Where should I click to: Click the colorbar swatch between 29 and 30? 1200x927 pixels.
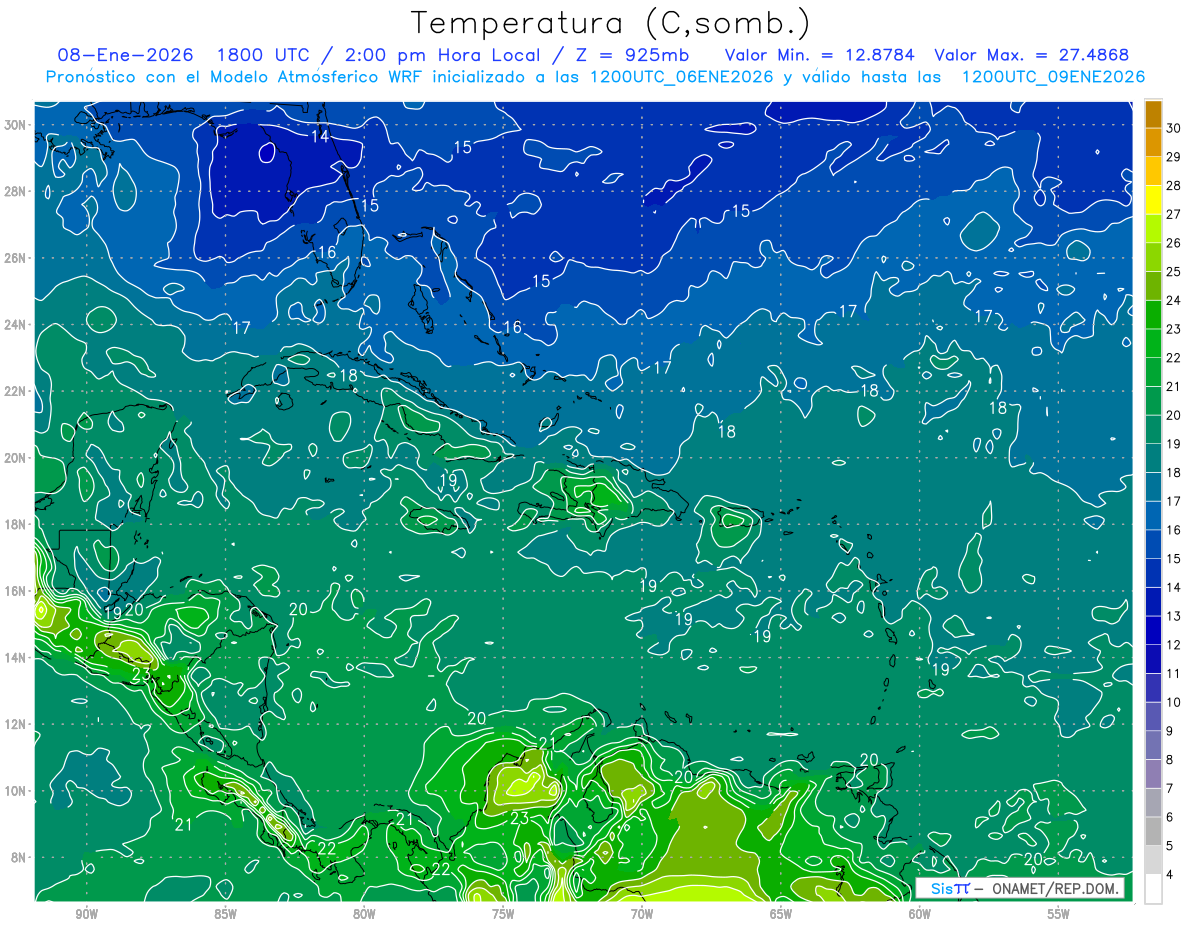[1153, 142]
